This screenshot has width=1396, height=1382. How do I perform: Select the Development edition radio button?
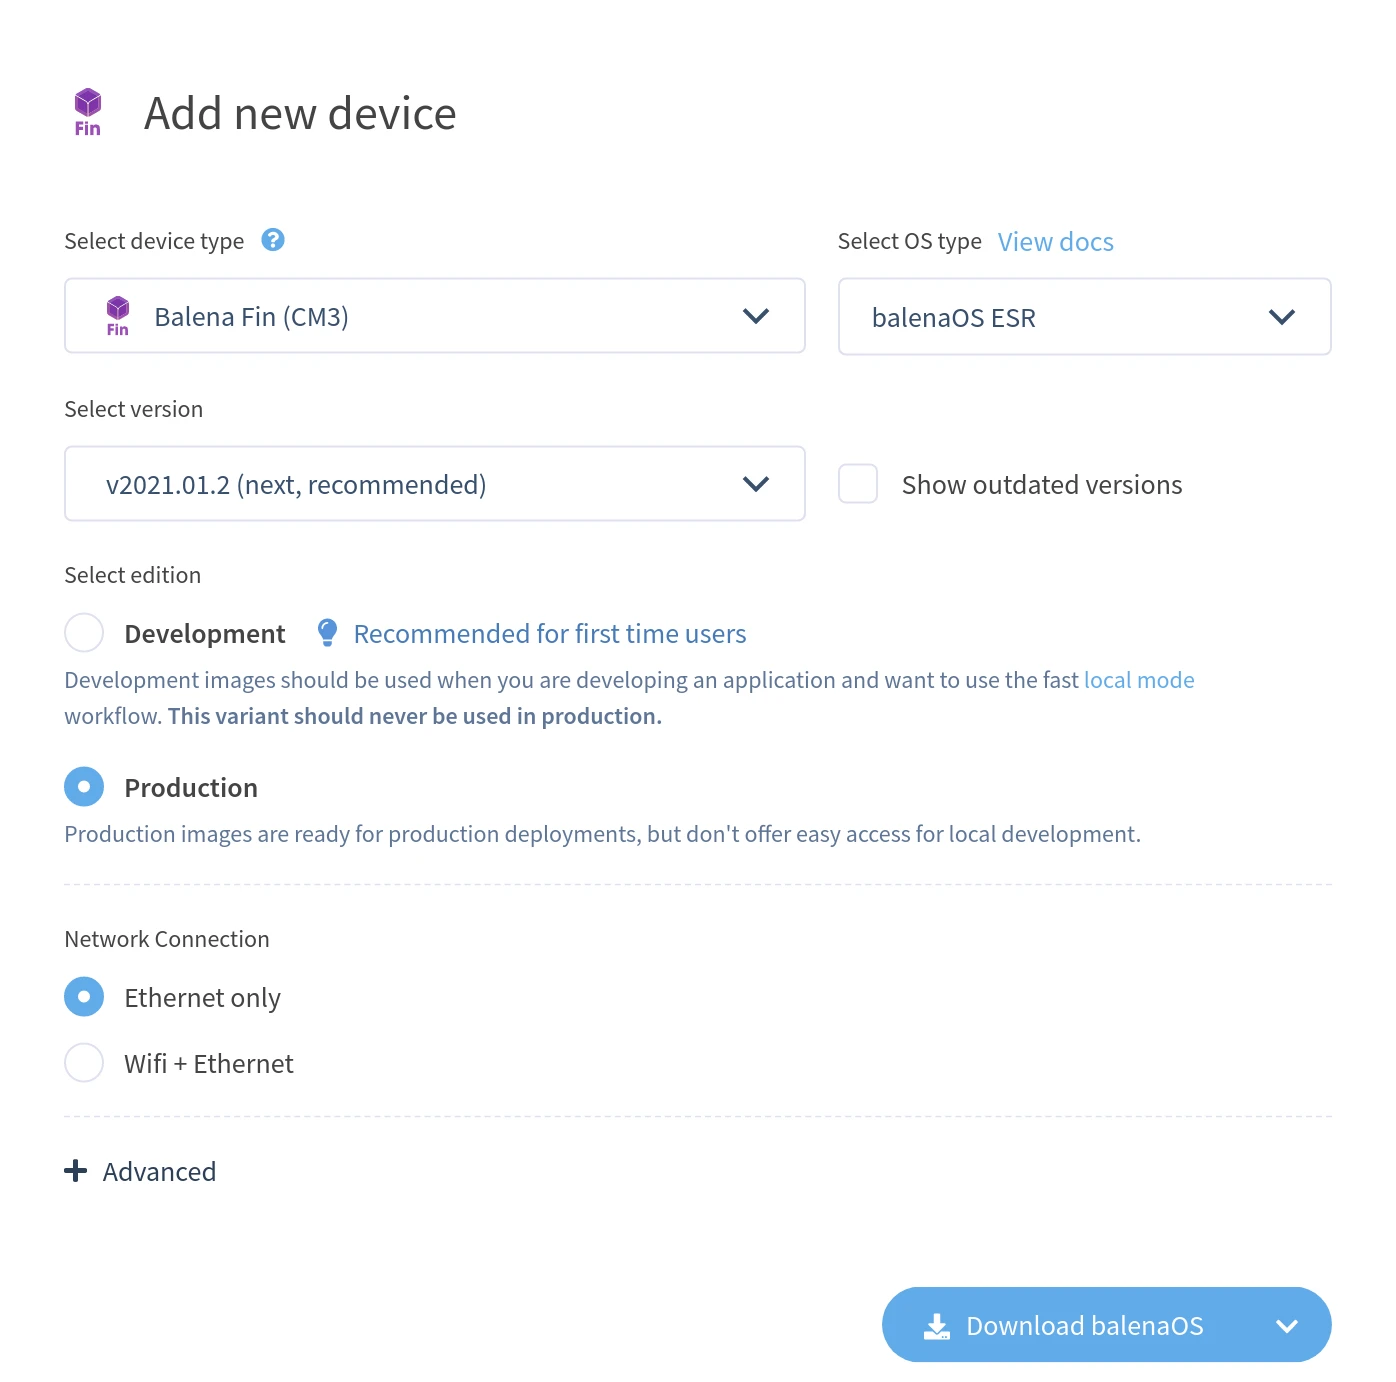pos(84,632)
